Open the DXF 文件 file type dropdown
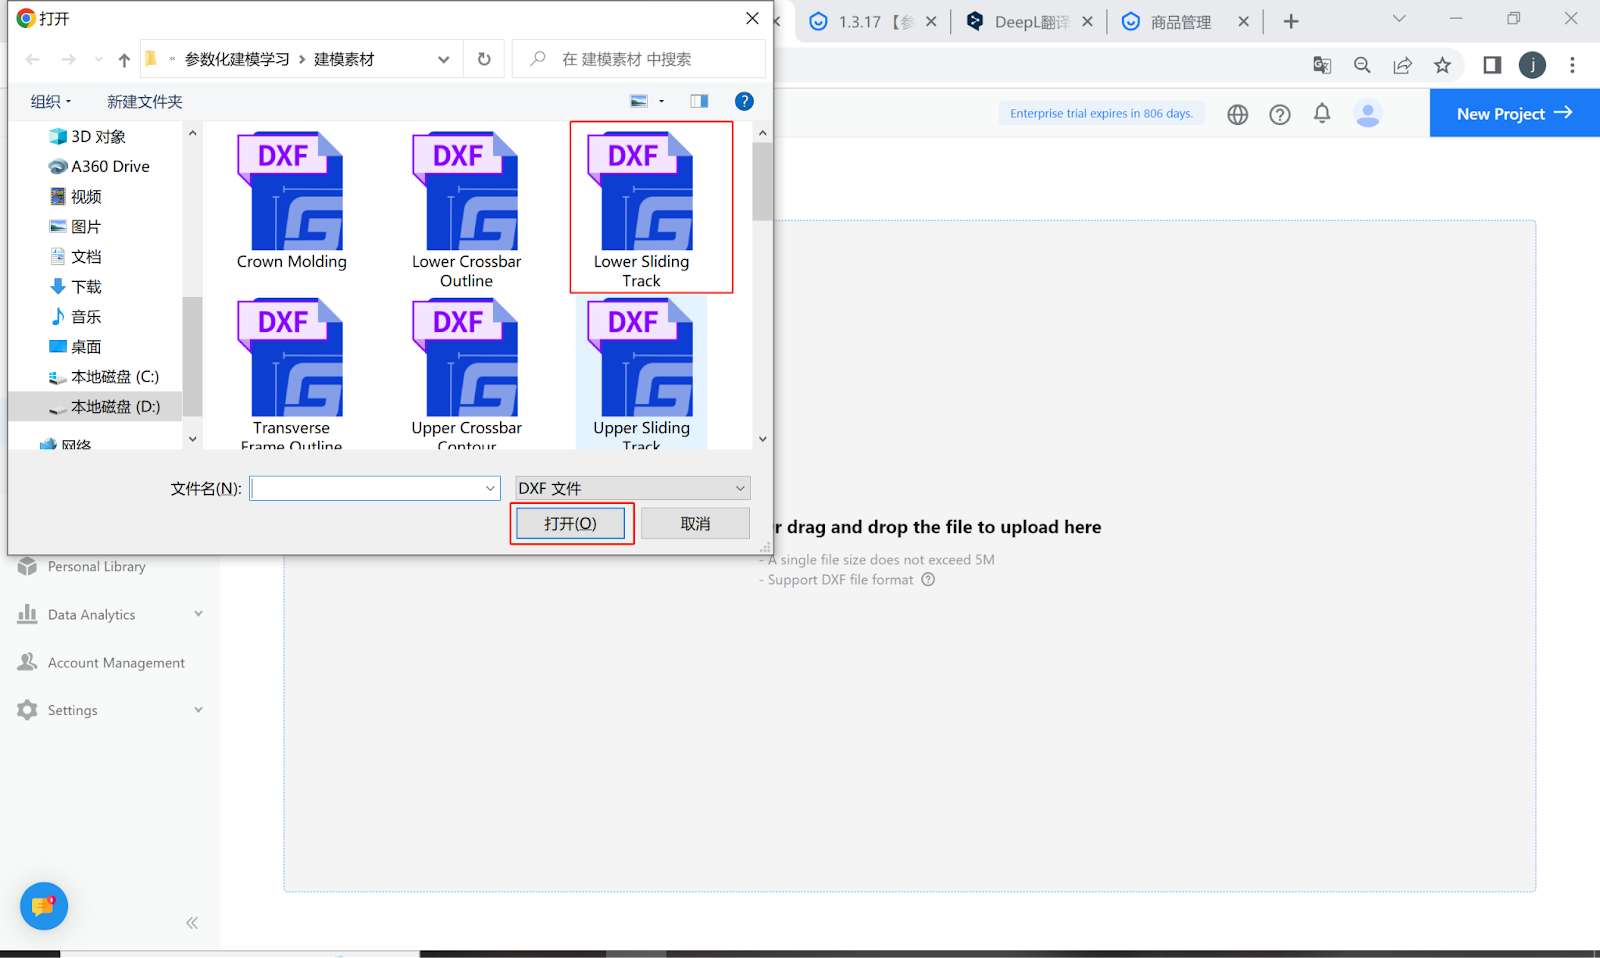Image resolution: width=1600 pixels, height=958 pixels. coord(632,488)
